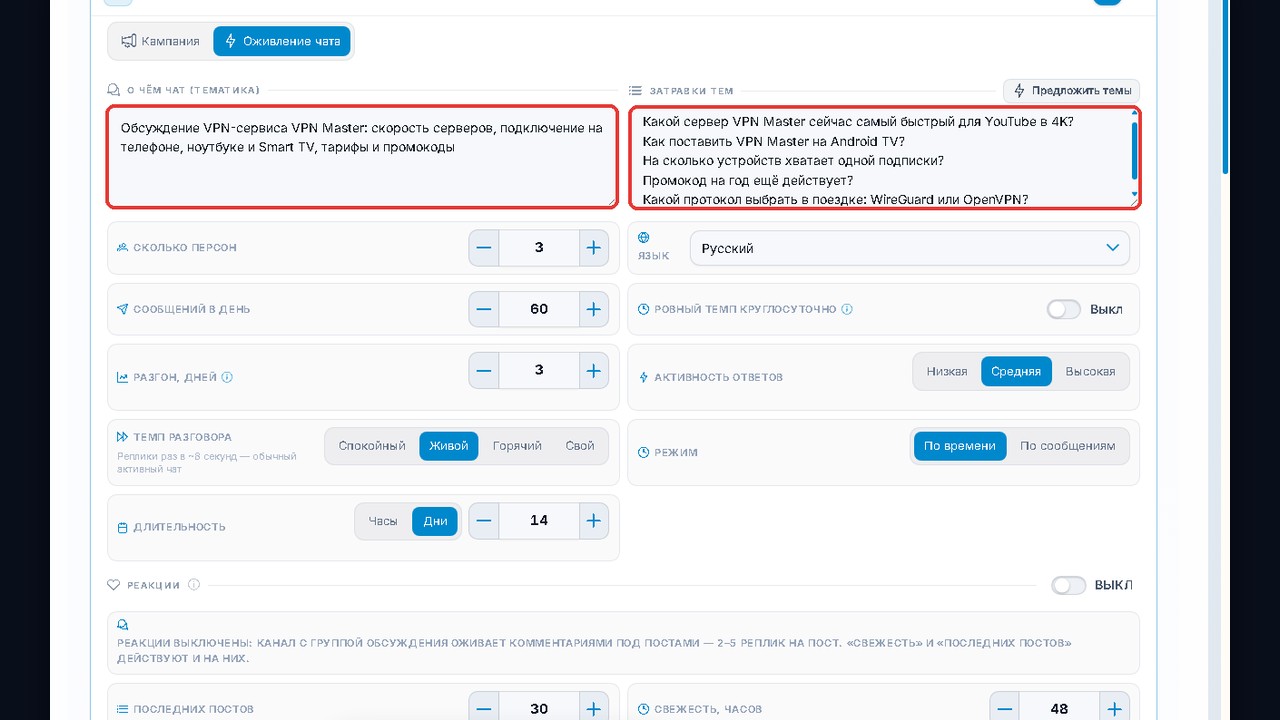Viewport: 1280px width, 720px height.
Task: Click Предложить темы button
Action: [x=1071, y=91]
